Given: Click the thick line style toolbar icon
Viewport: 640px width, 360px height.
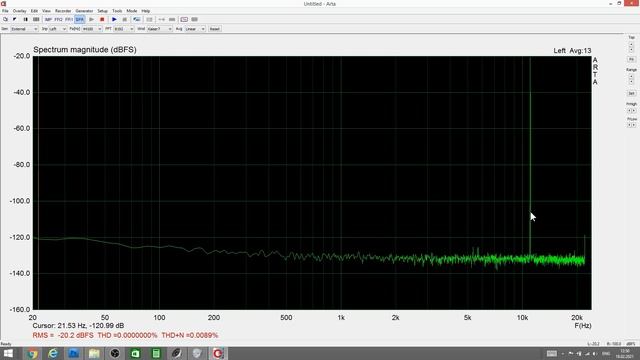Looking at the screenshot, I should [x=172, y=19].
